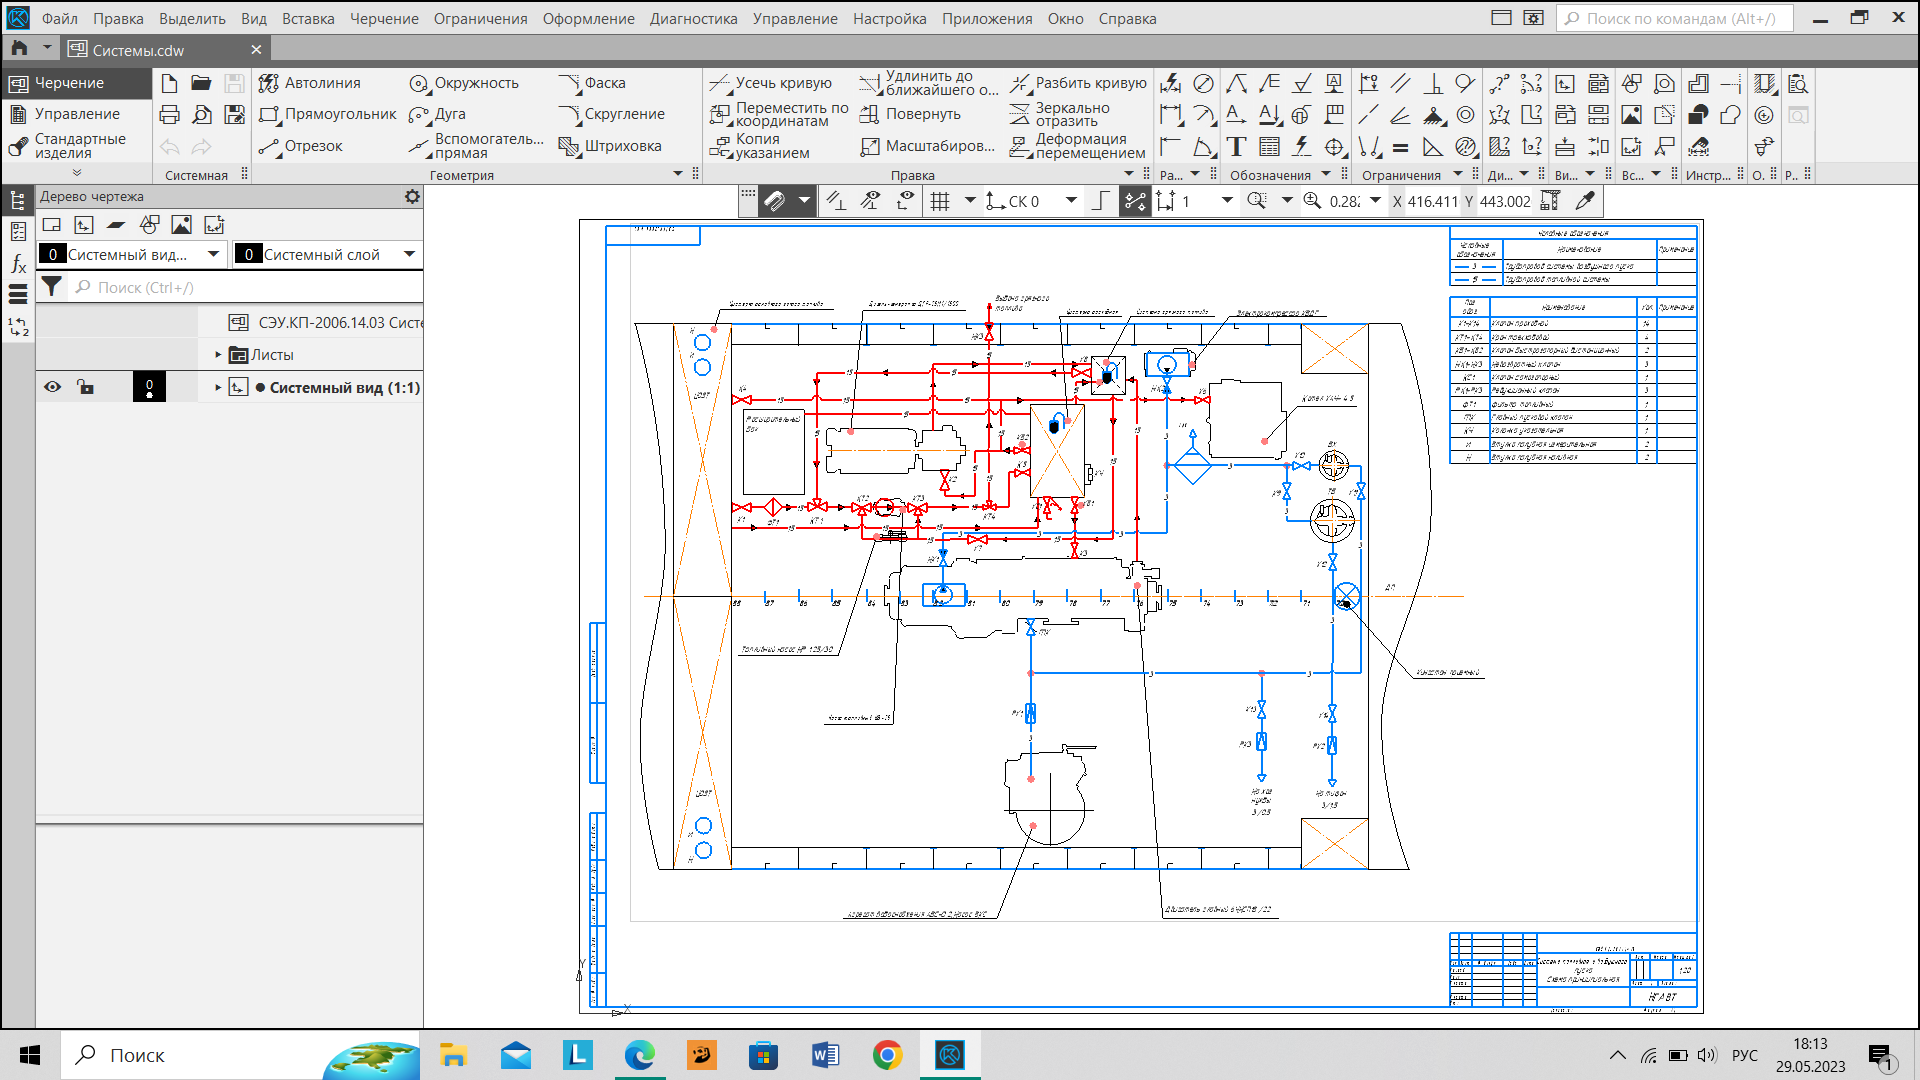Viewport: 1920px width, 1080px height.
Task: Apply the Скругление fillet tool
Action: 611,114
